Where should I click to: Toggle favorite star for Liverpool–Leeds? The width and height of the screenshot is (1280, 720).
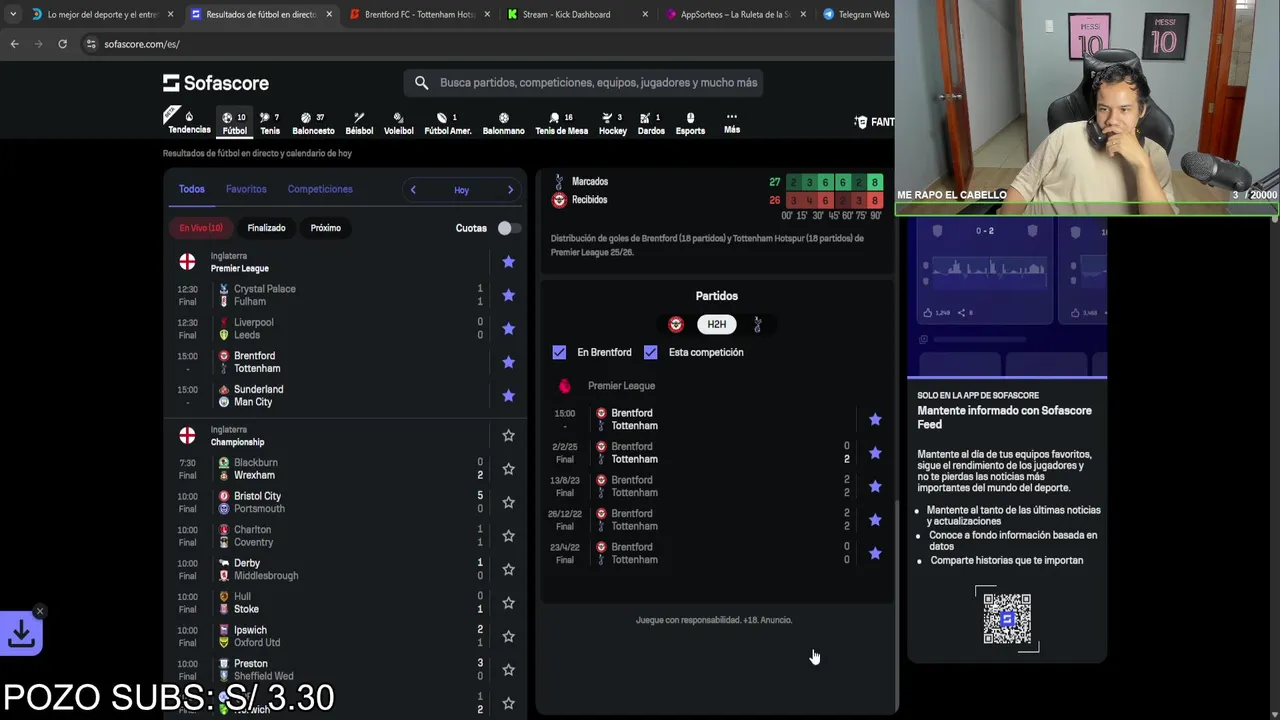508,329
